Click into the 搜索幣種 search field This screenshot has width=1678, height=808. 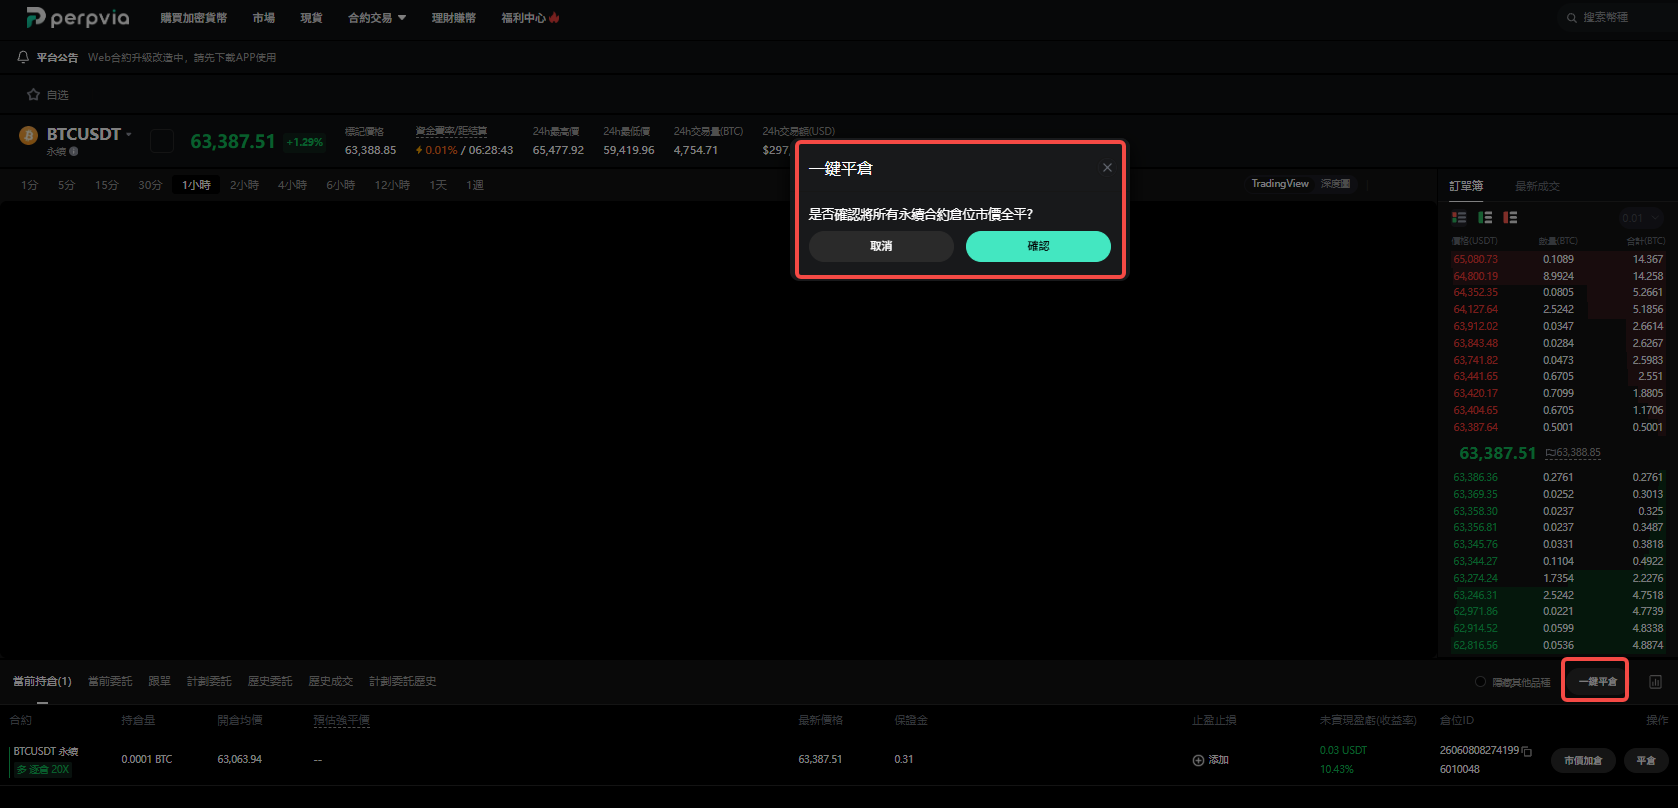tap(1616, 18)
